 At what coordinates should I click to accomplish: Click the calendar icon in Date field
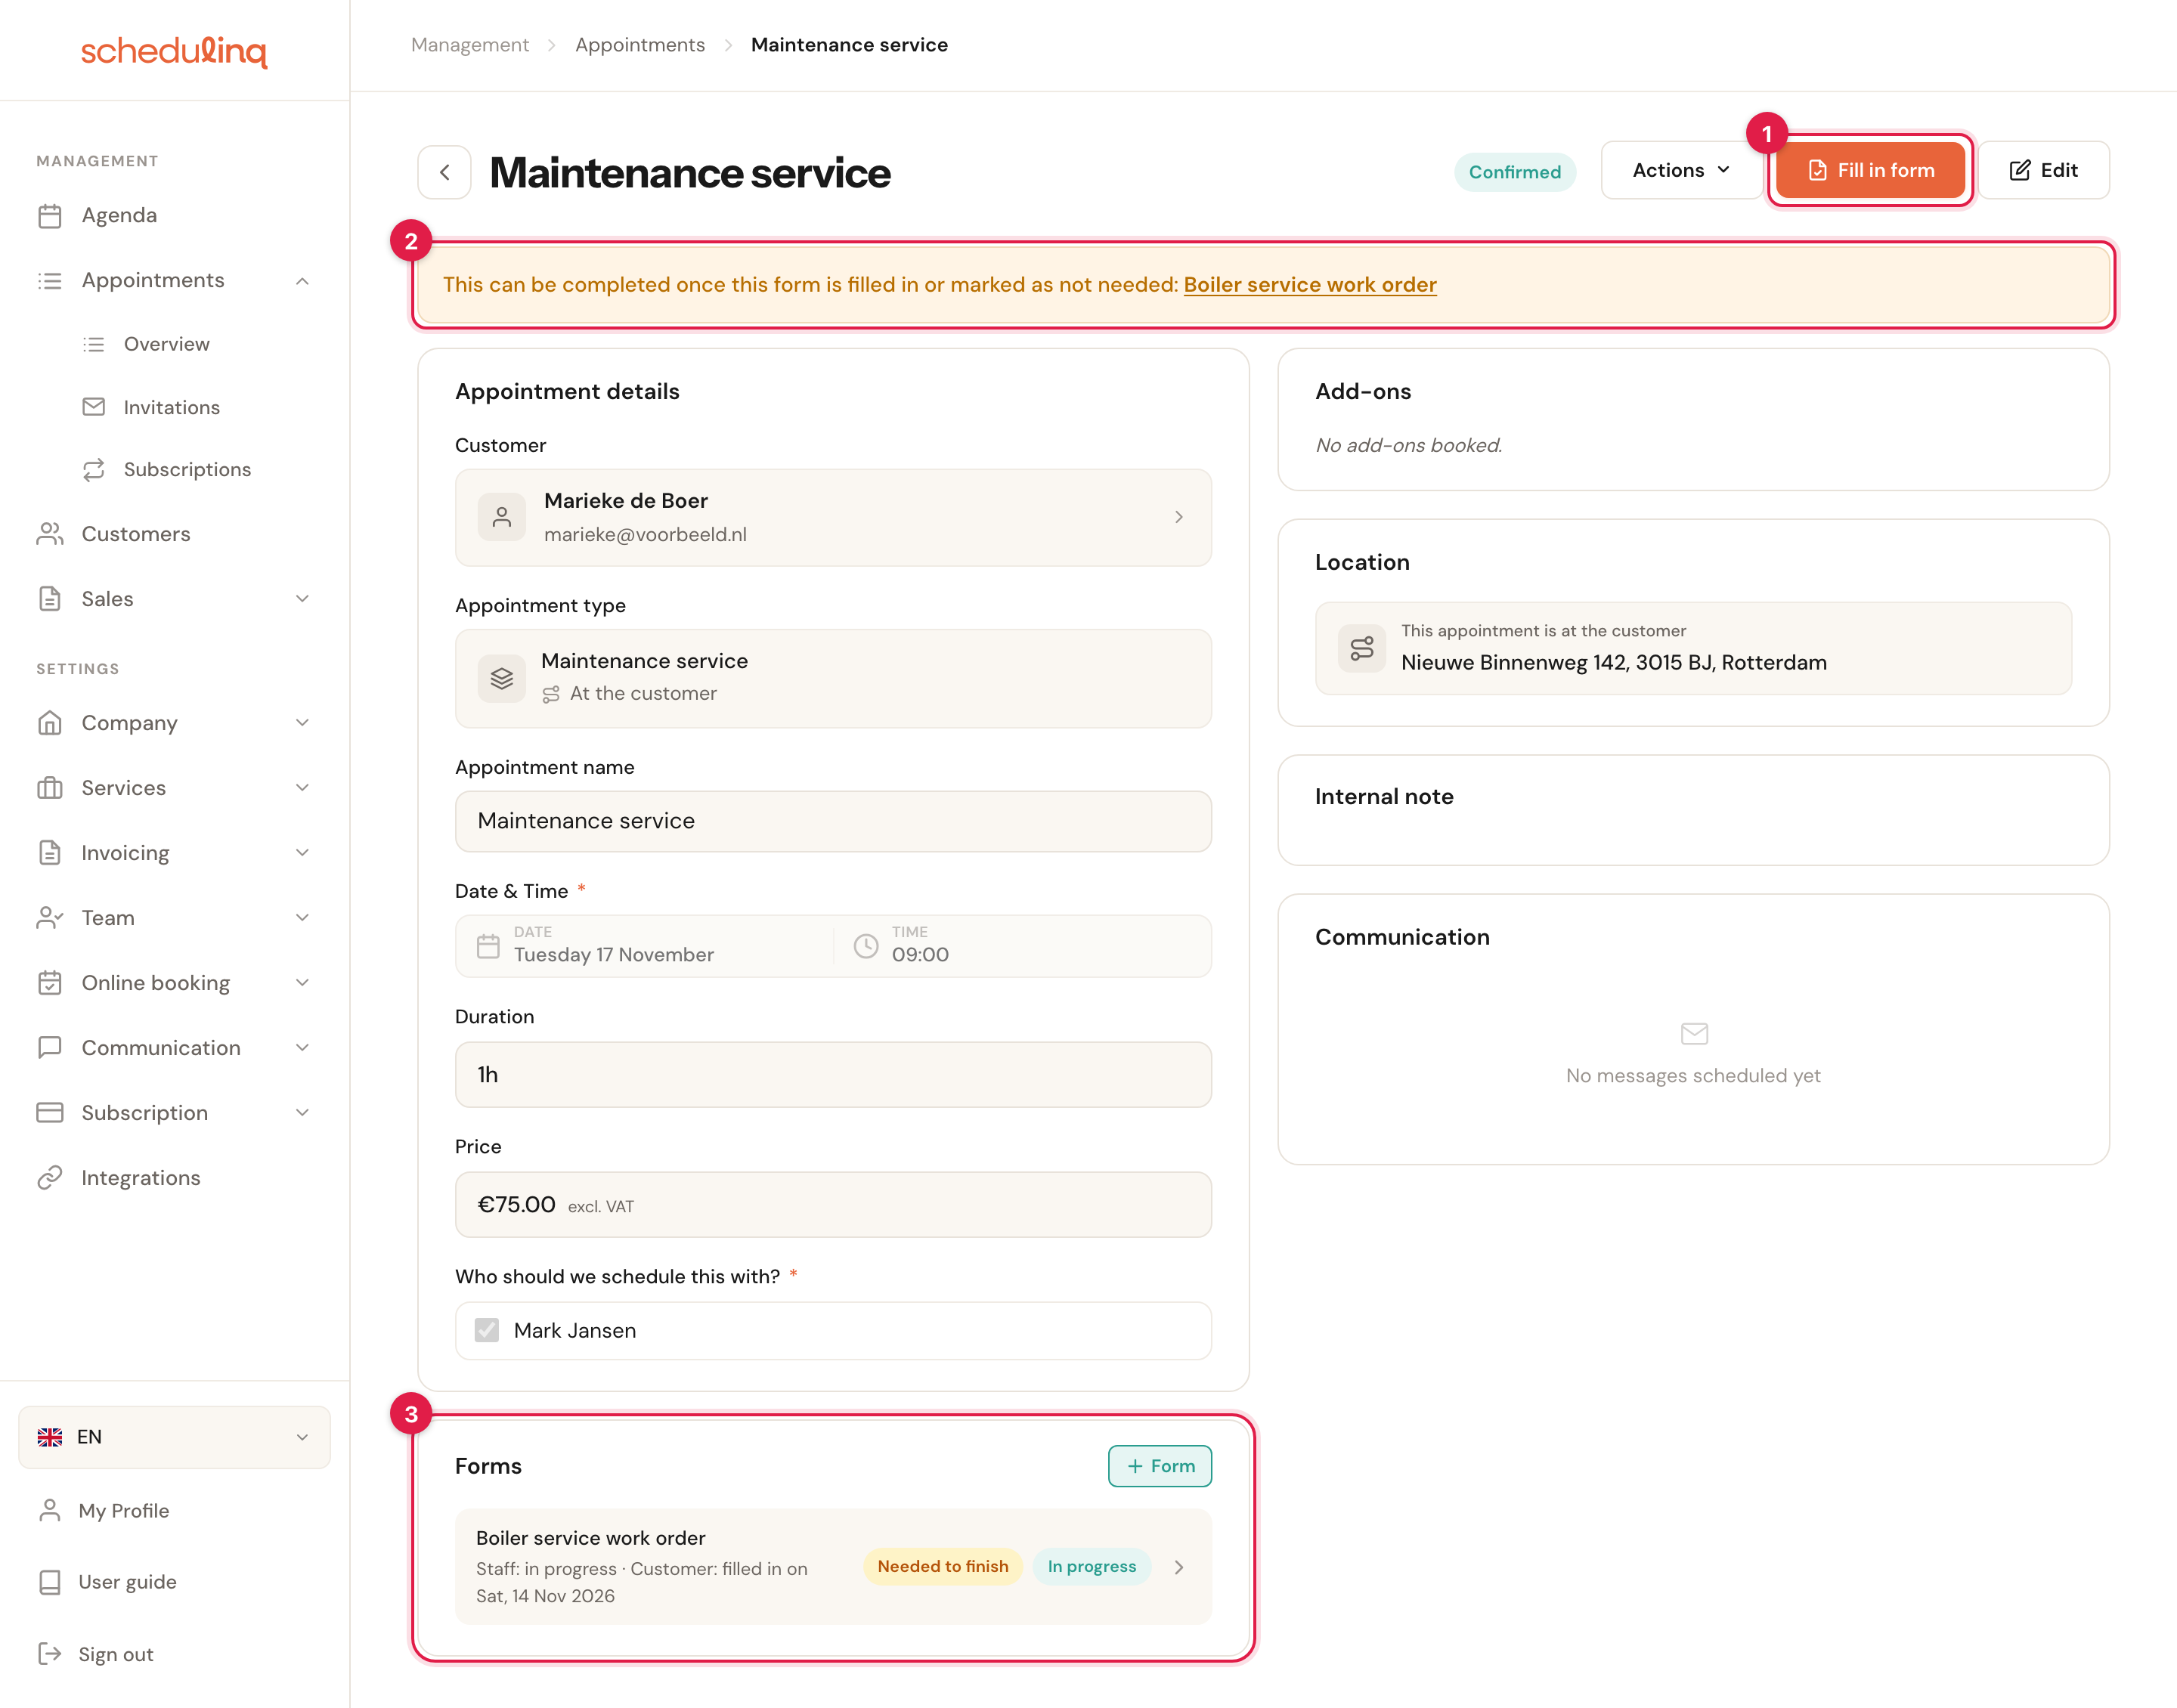point(488,946)
